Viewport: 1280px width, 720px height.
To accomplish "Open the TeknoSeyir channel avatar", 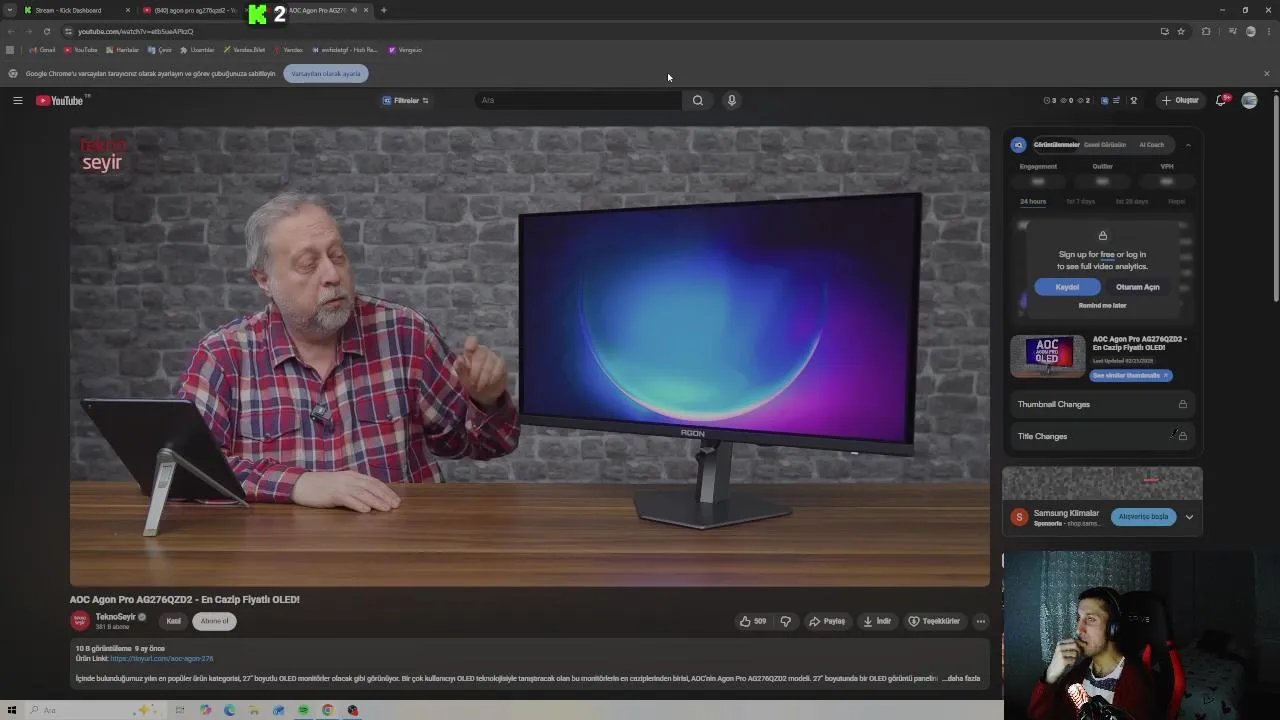I will (x=80, y=621).
